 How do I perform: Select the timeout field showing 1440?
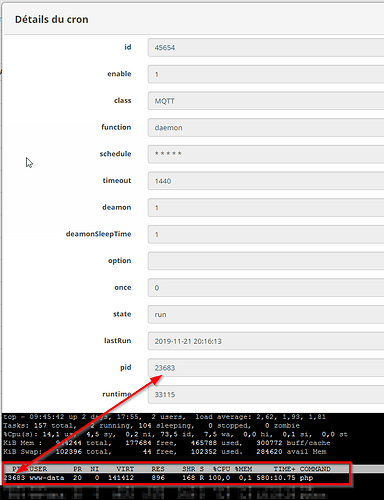click(266, 181)
